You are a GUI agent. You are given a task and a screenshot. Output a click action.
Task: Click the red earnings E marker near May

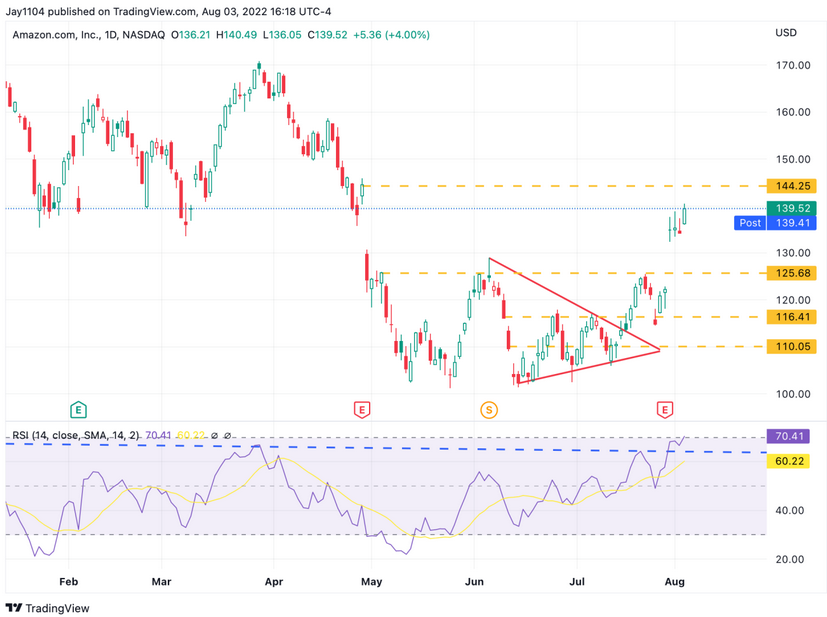coord(361,409)
